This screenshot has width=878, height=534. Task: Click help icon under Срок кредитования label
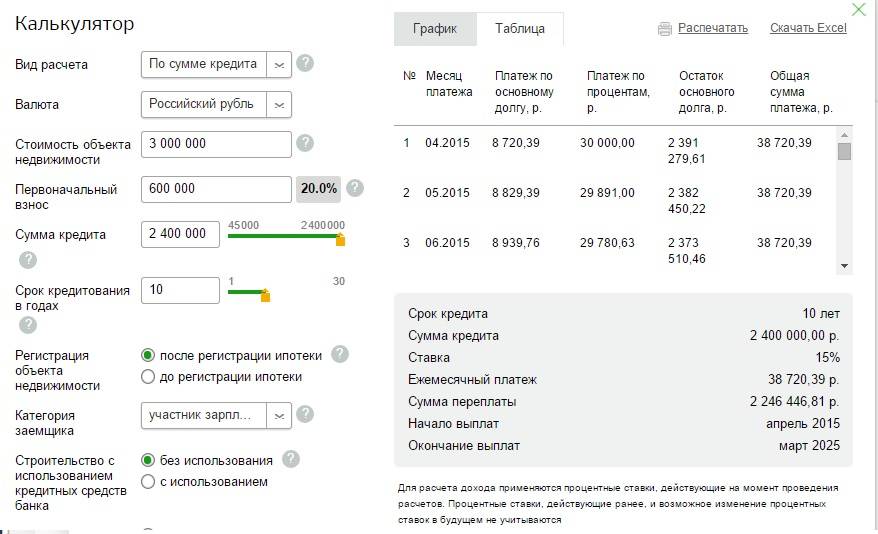(x=28, y=325)
